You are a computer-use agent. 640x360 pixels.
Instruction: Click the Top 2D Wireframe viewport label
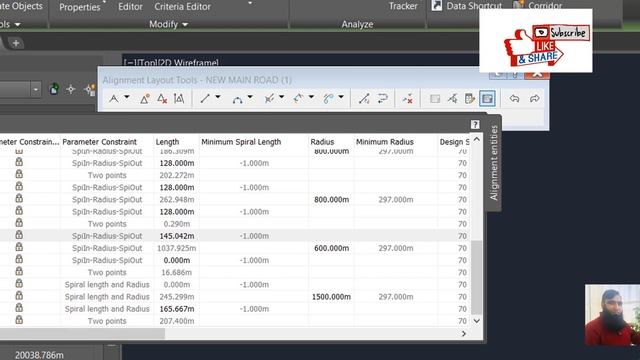[x=171, y=63]
